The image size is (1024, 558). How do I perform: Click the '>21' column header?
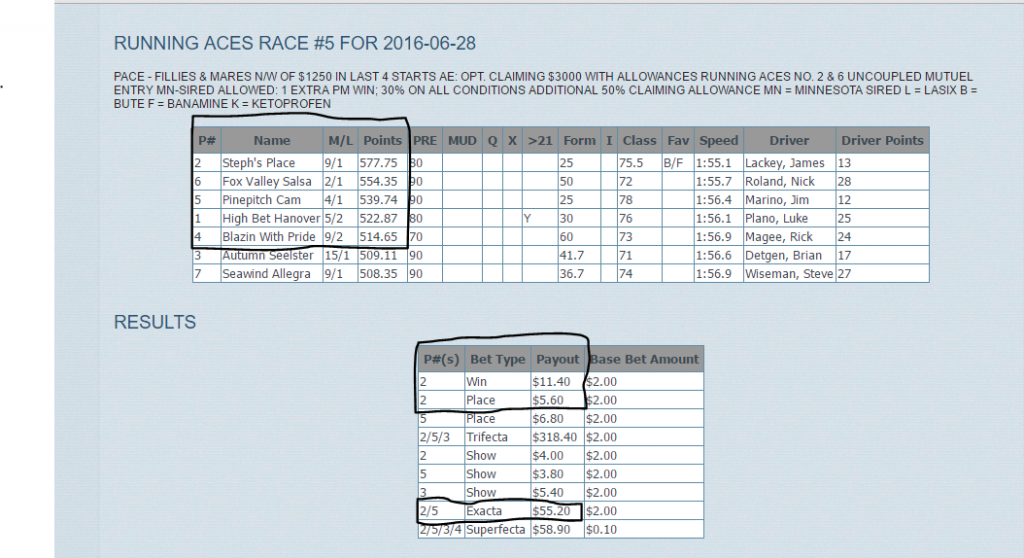[539, 140]
